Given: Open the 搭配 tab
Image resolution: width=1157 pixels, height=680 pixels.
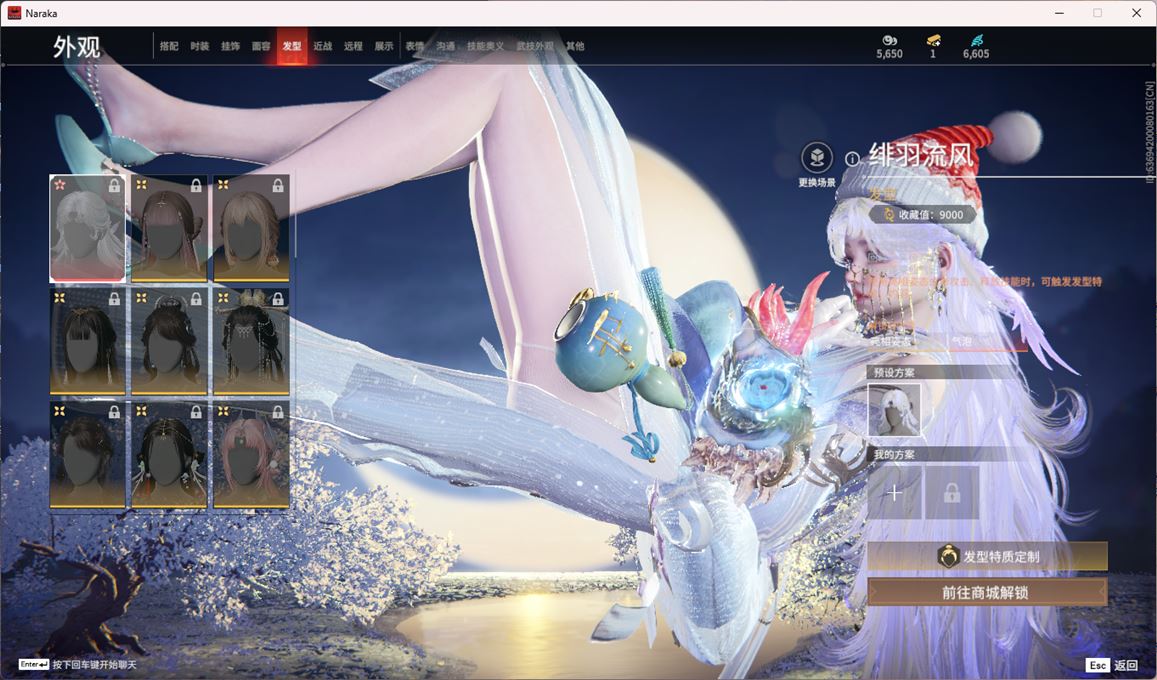Looking at the screenshot, I should point(169,46).
